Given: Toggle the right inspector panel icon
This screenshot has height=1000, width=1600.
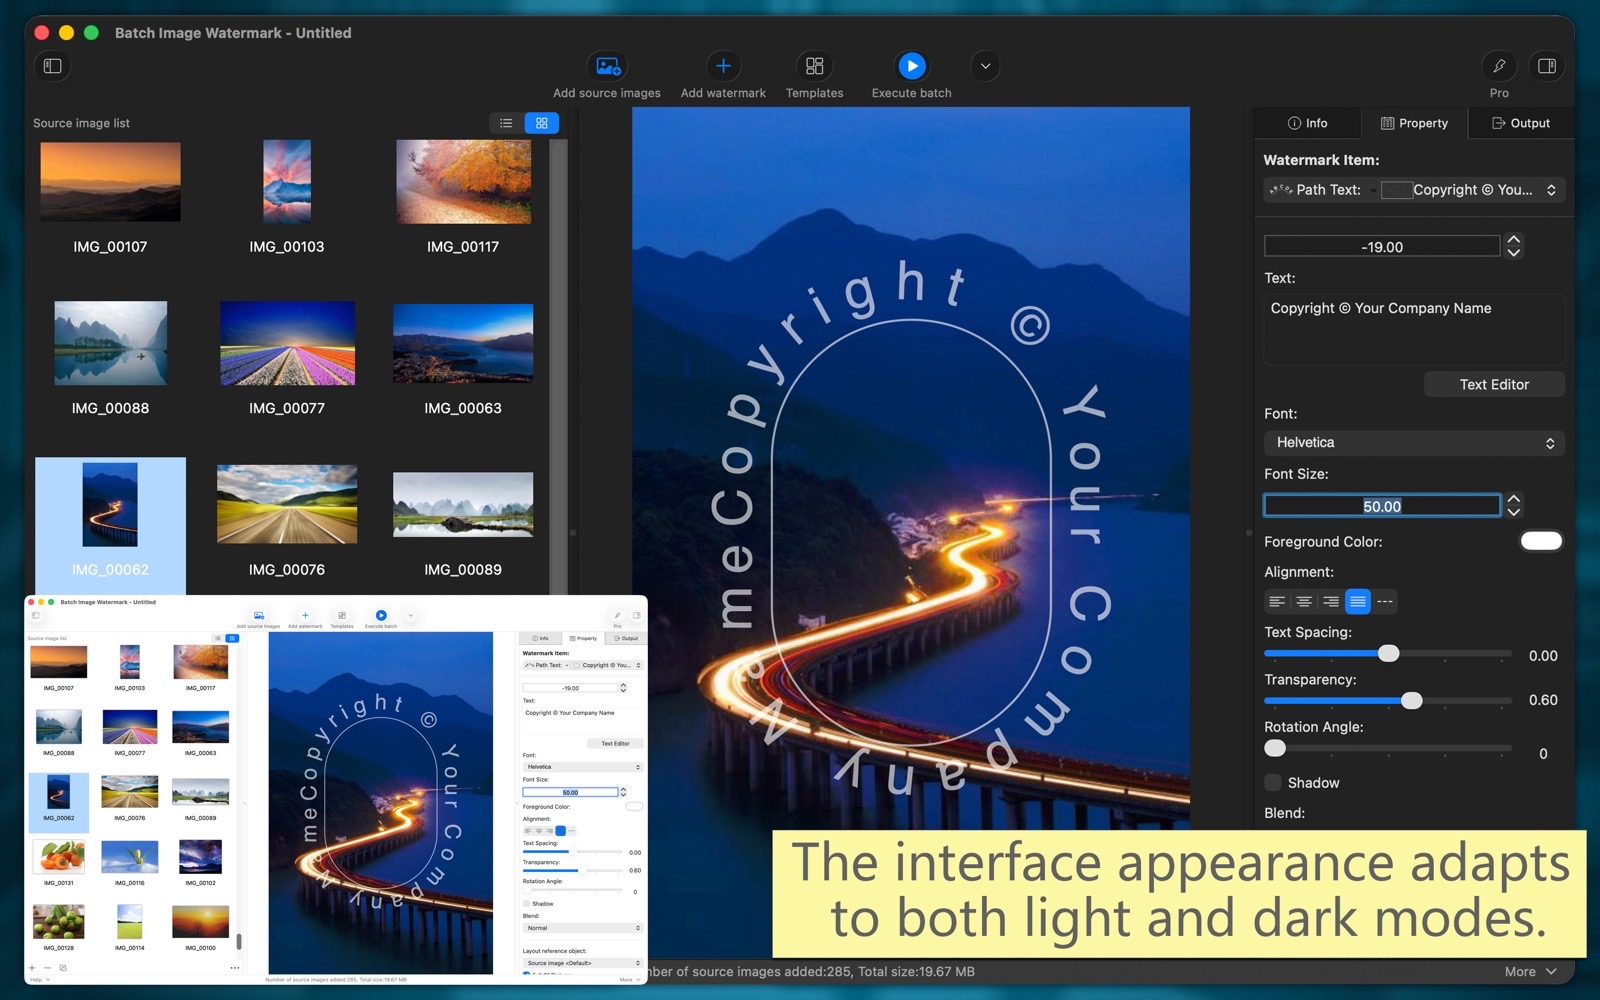Looking at the screenshot, I should pyautogui.click(x=1546, y=66).
